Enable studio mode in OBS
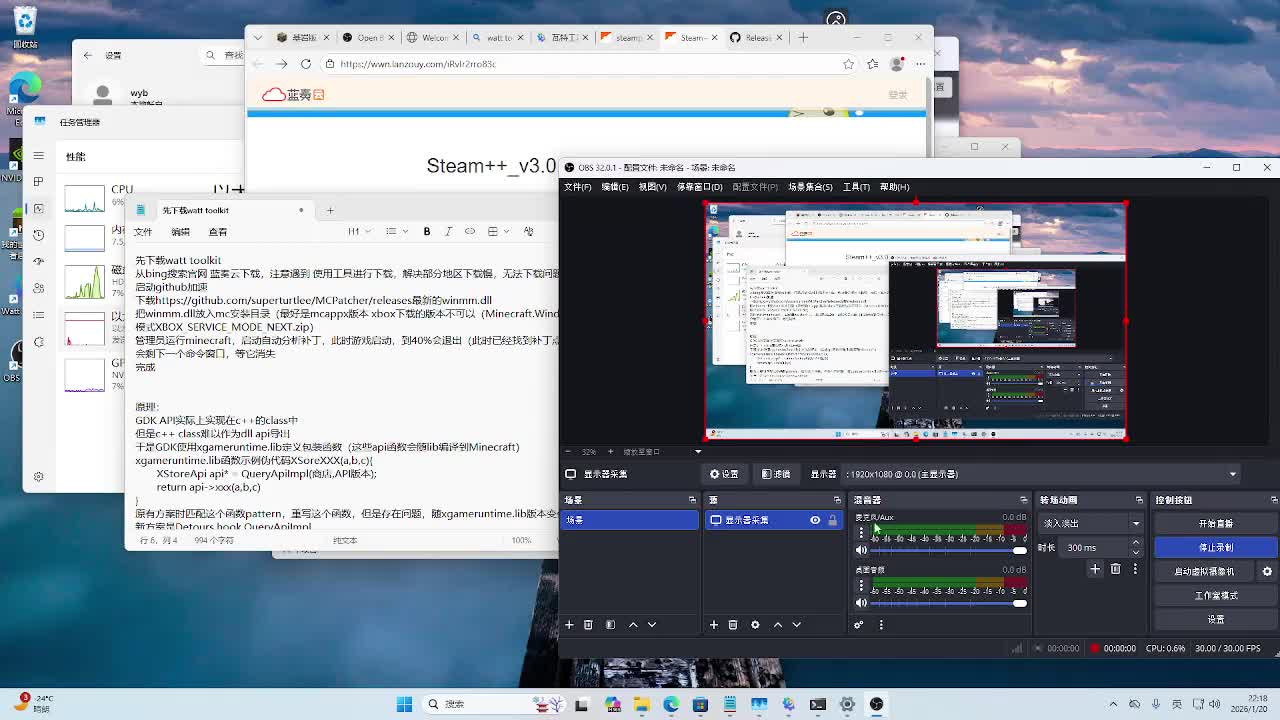This screenshot has width=1280, height=720. pos(1216,596)
